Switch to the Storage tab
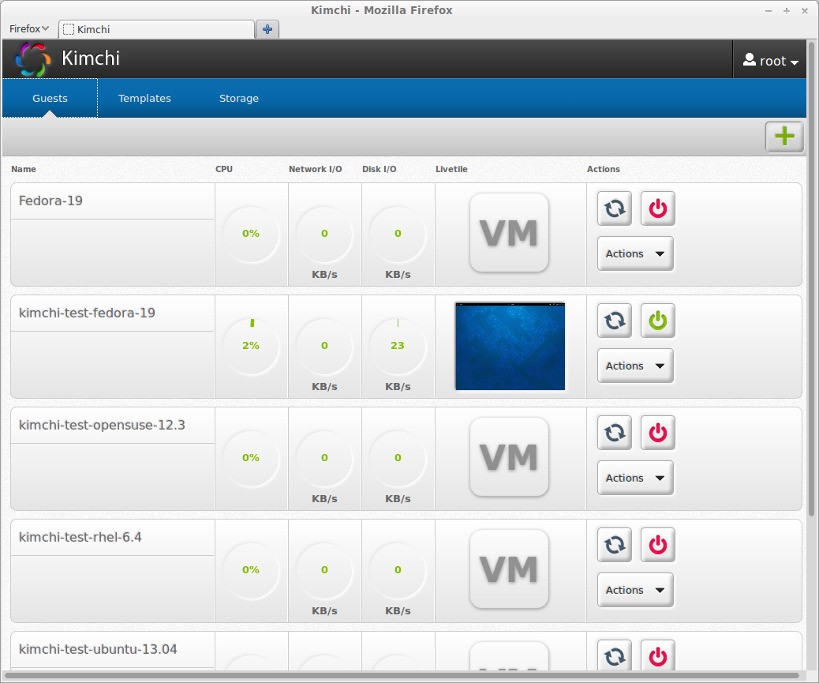This screenshot has width=819, height=683. [239, 98]
